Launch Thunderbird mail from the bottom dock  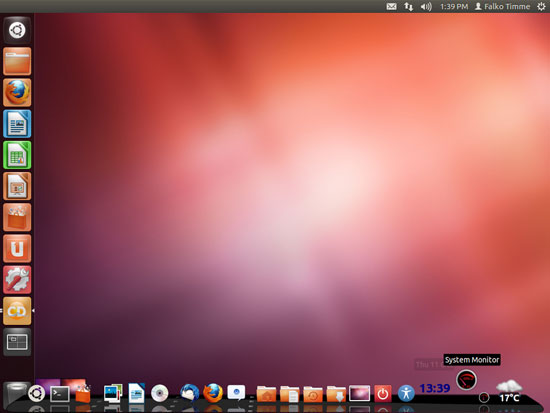click(x=189, y=392)
